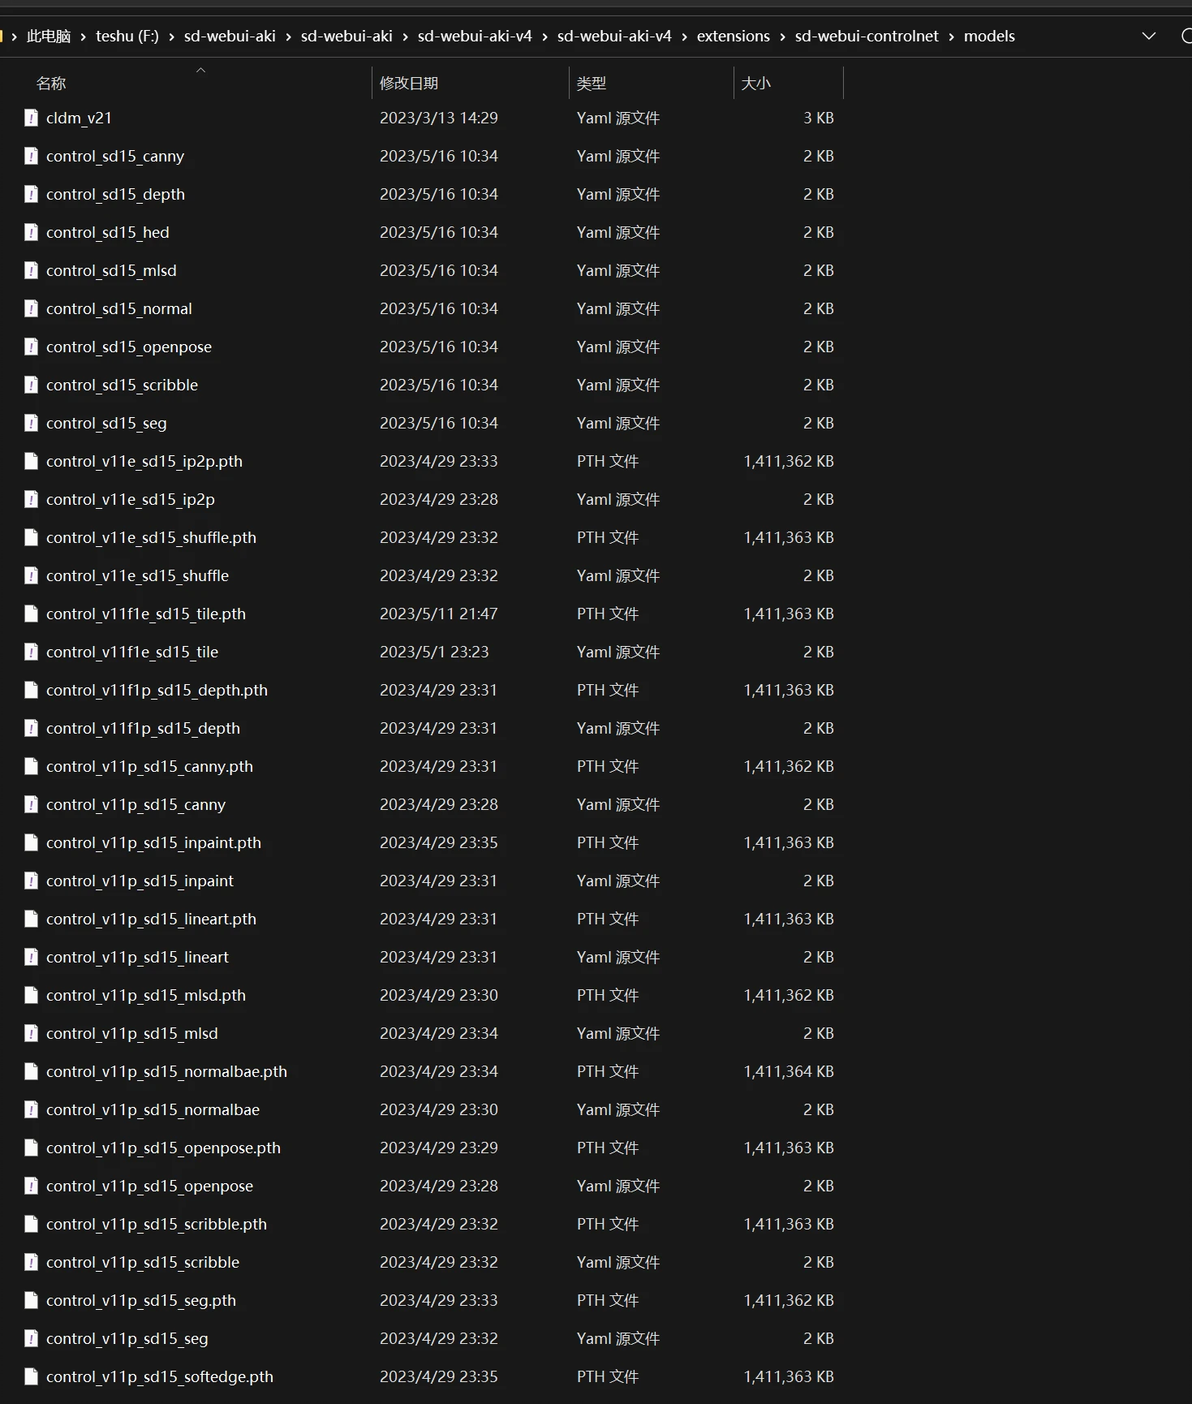Click the control_sd15_openpose Yaml file icon
Screen dimensions: 1192x1404
click(x=31, y=347)
